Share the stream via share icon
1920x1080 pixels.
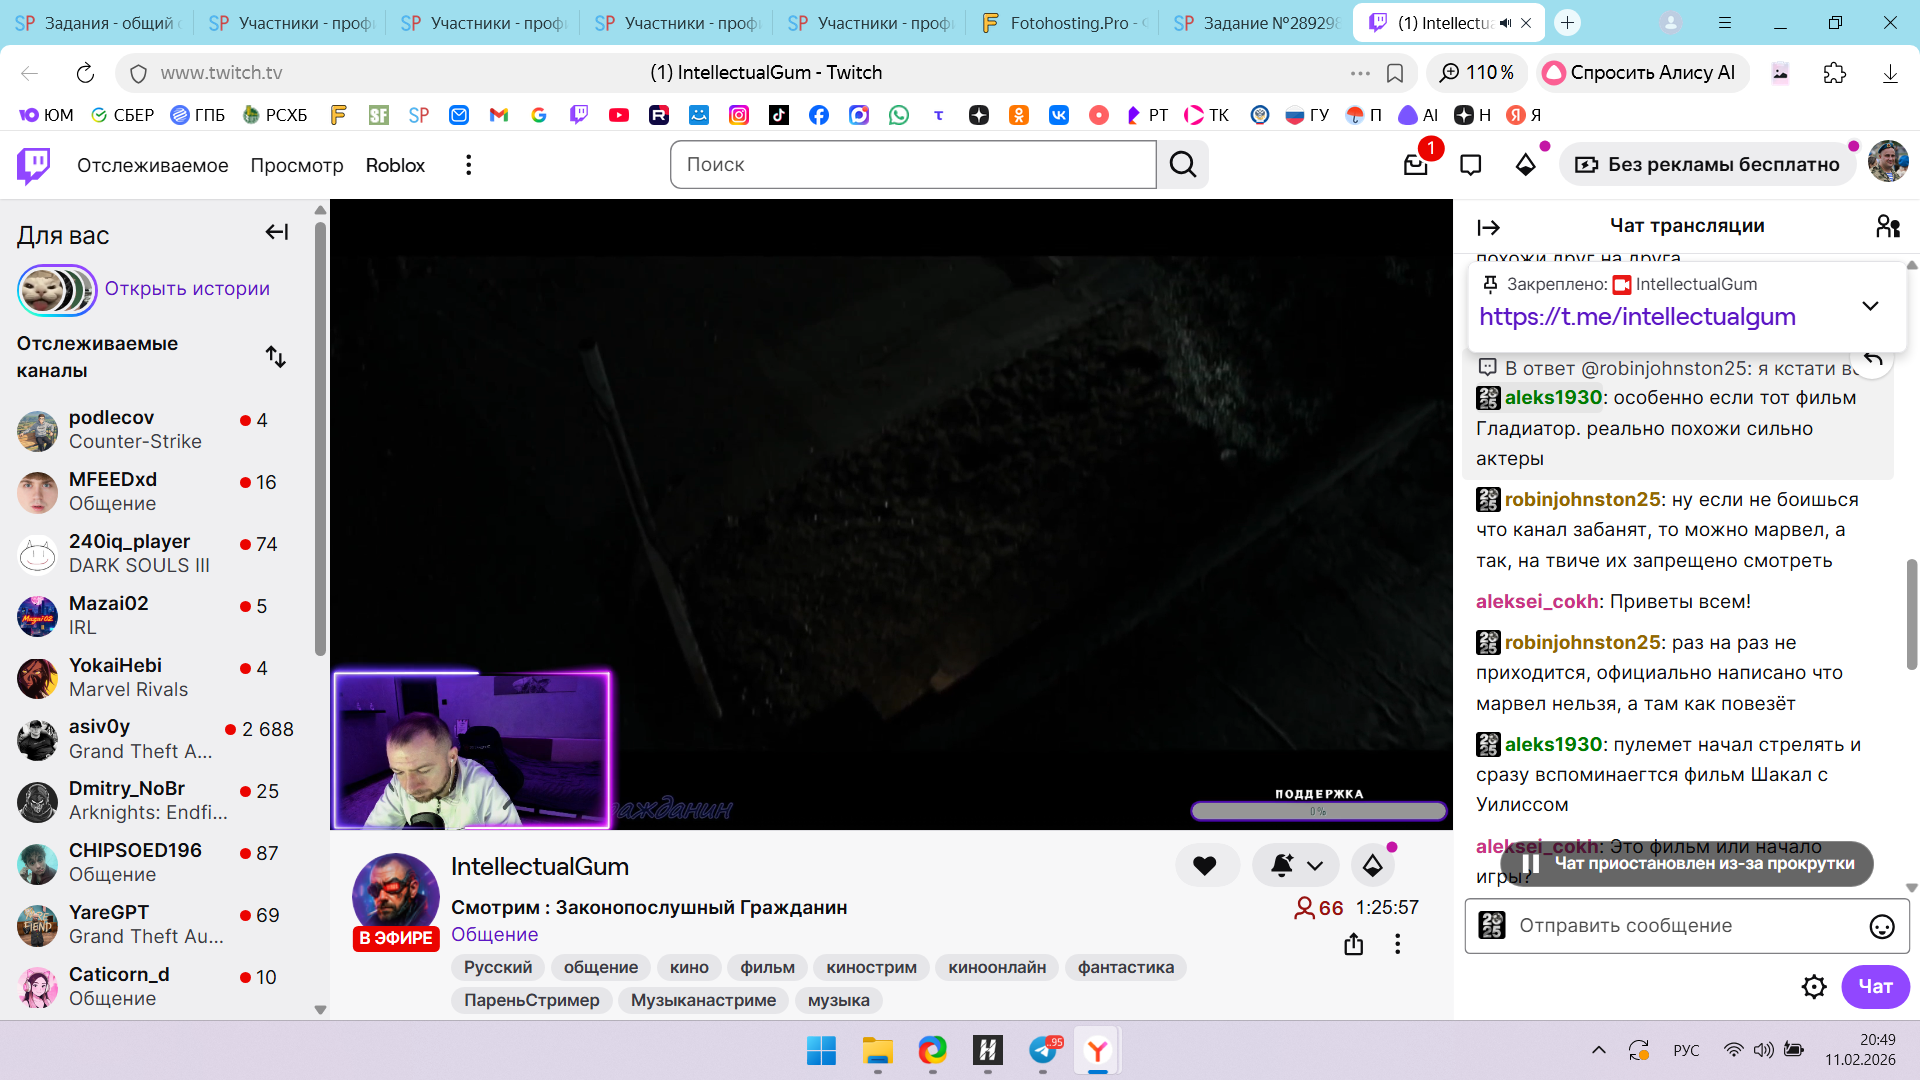coord(1353,944)
